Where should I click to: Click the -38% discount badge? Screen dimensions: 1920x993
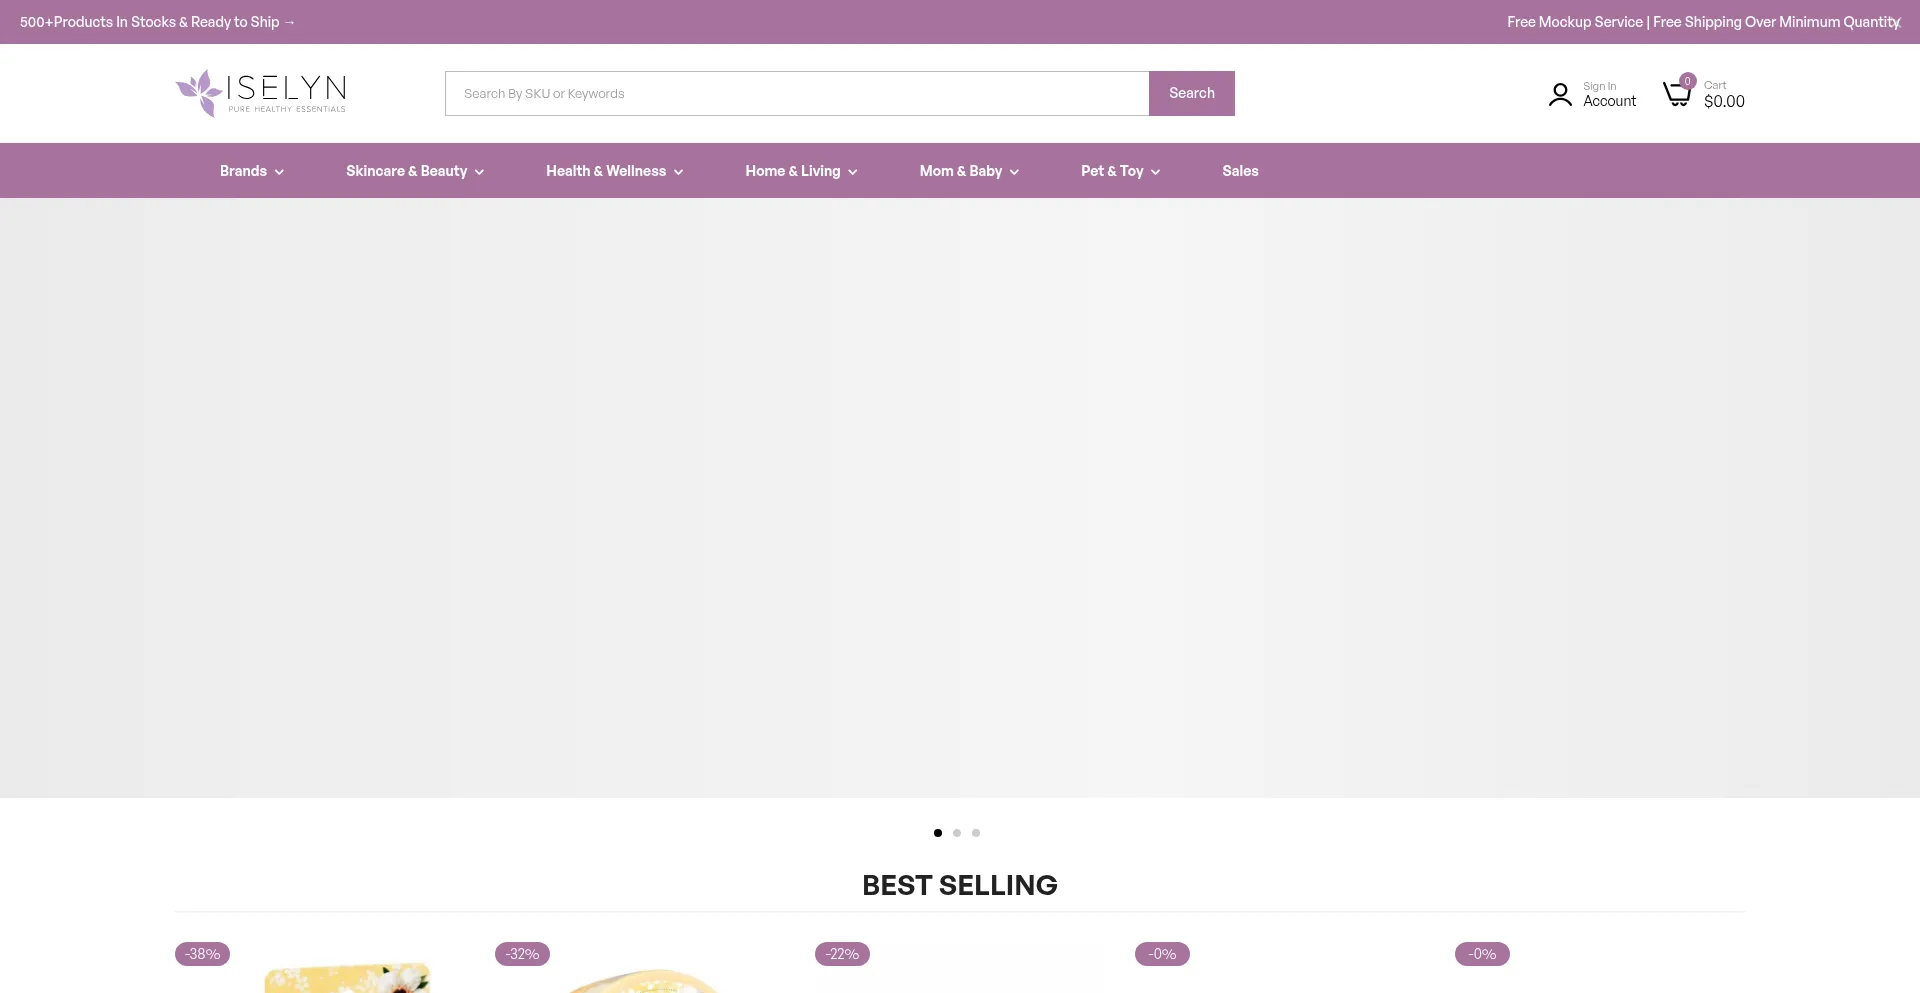pos(202,954)
